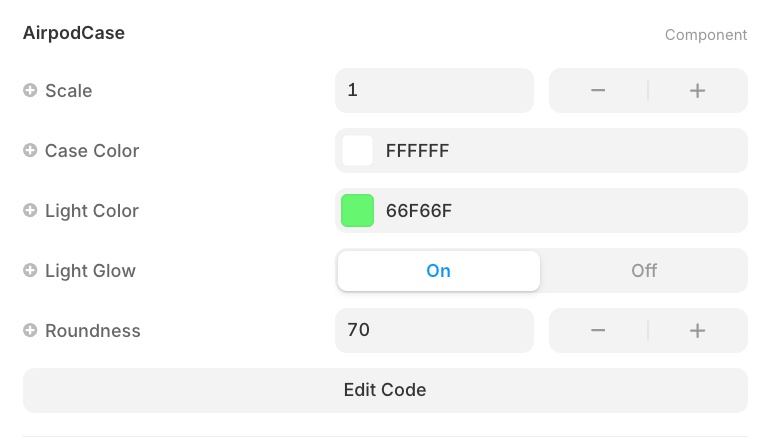
Task: Click the Component type label
Action: click(x=706, y=35)
